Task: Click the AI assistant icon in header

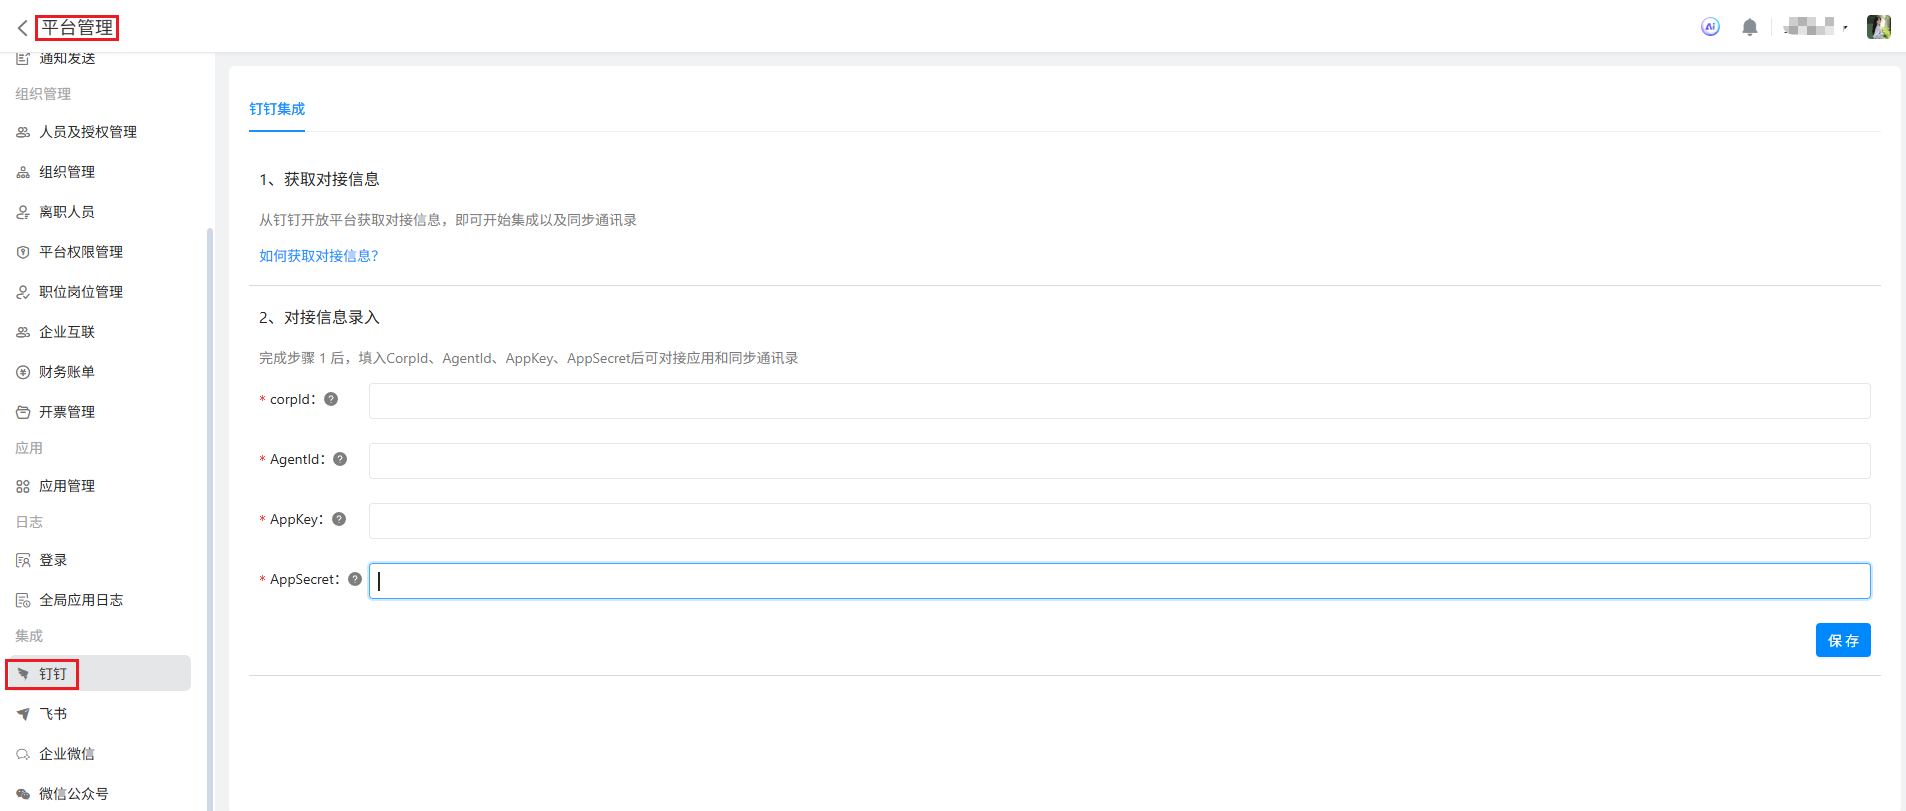Action: pos(1710,27)
